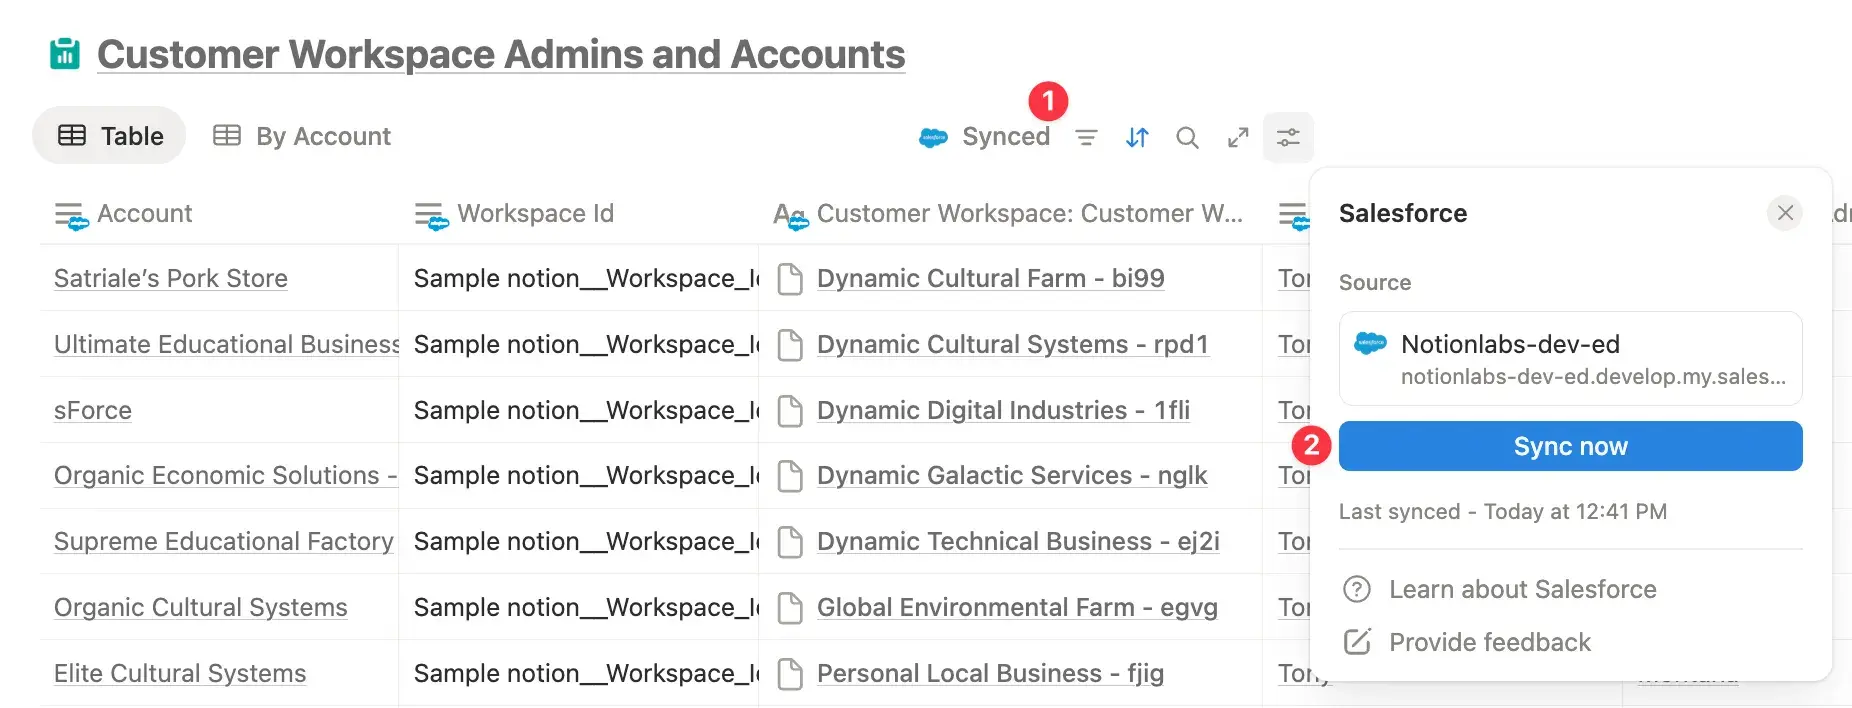Open Dynamic Galactic Services - nglk page

pos(1012,475)
